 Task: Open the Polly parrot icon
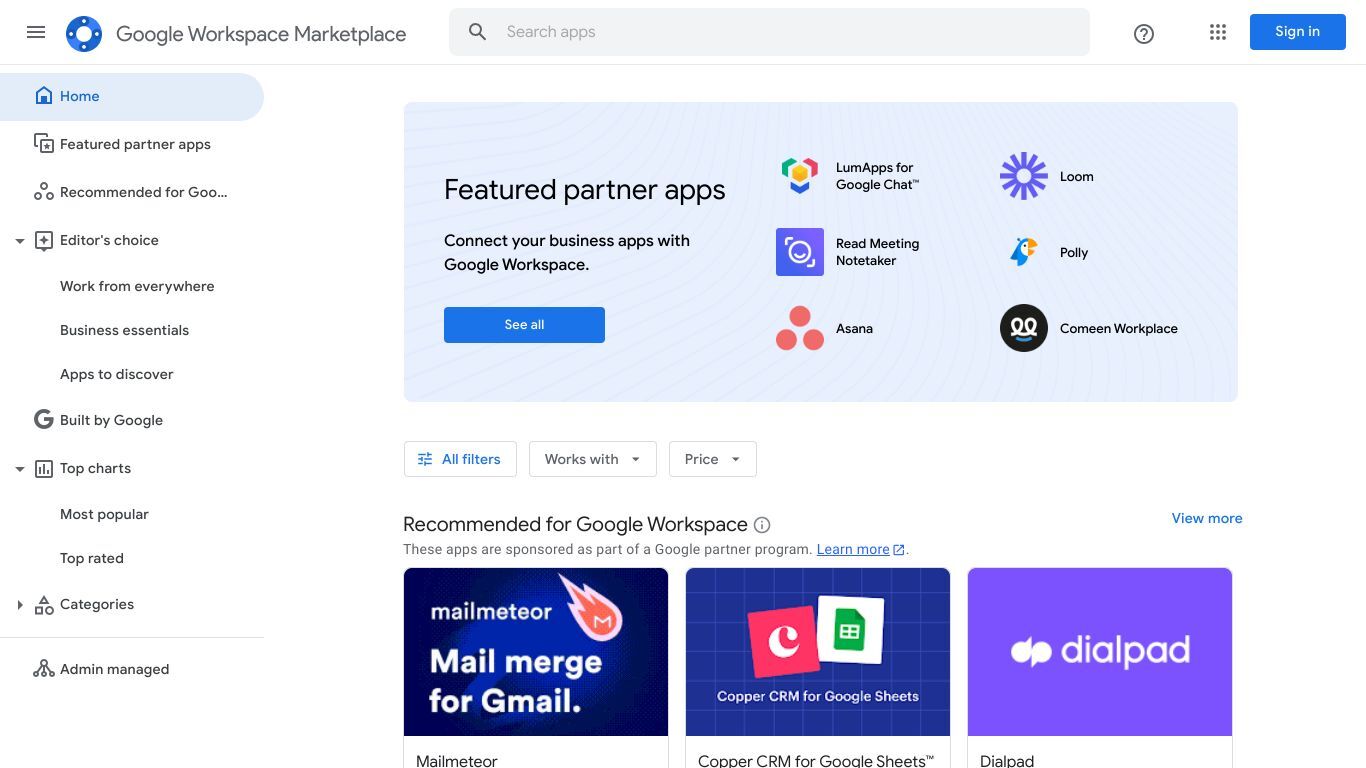[1024, 252]
